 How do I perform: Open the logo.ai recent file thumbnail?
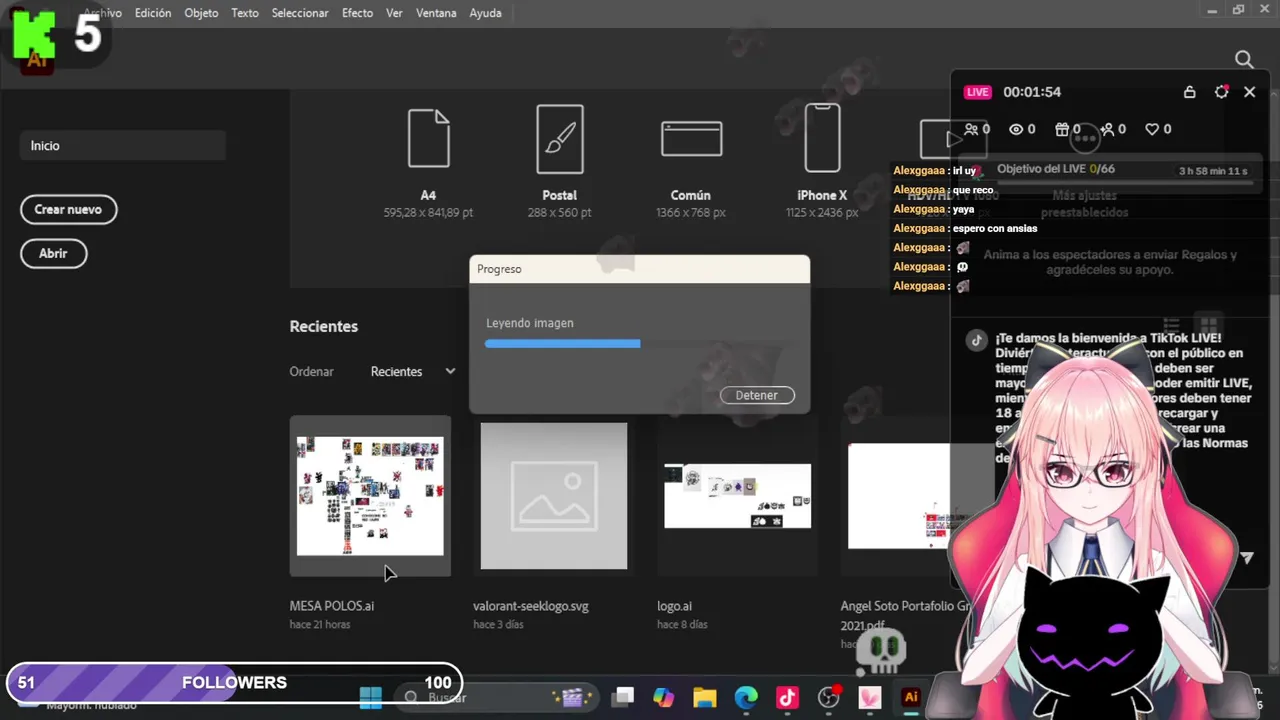click(738, 496)
